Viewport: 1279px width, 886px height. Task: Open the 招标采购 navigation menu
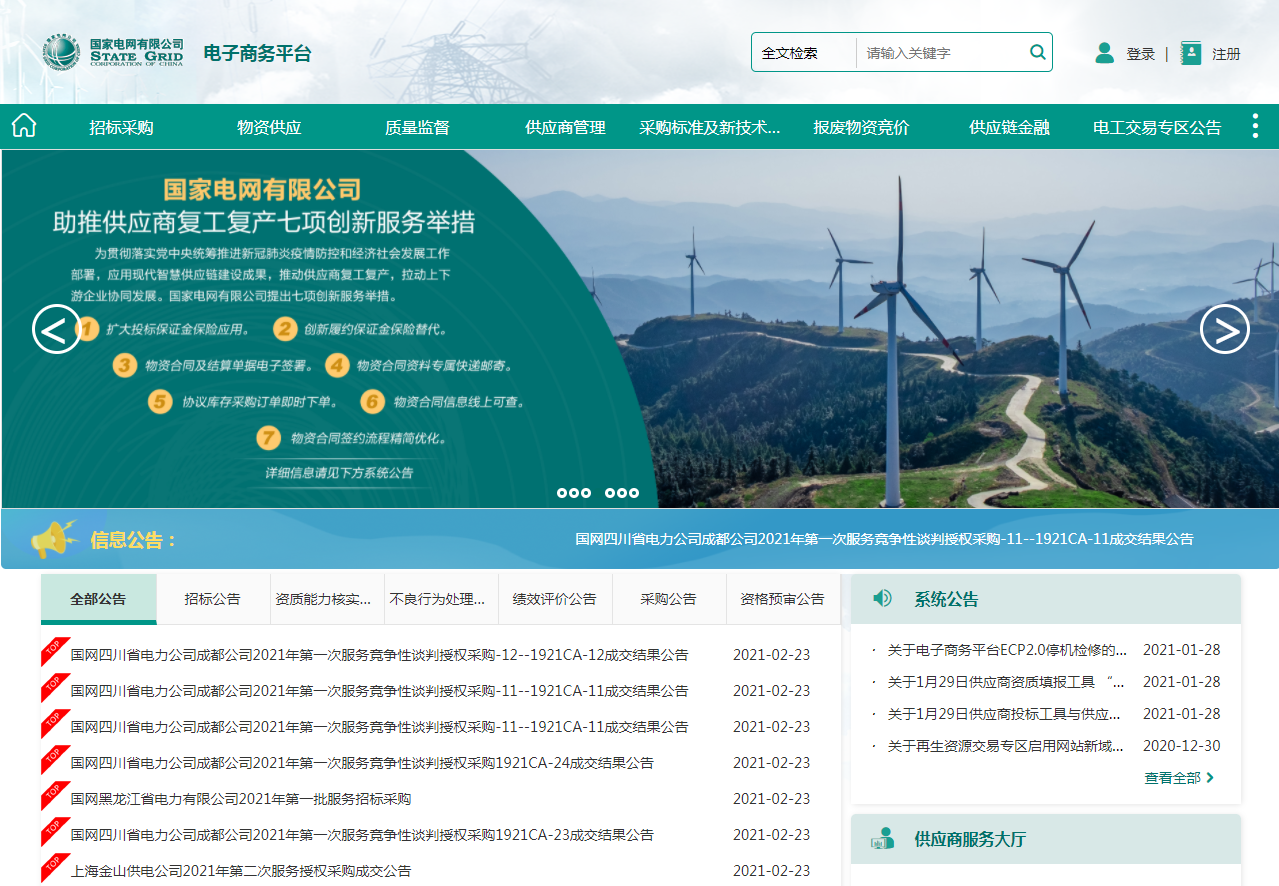click(121, 128)
